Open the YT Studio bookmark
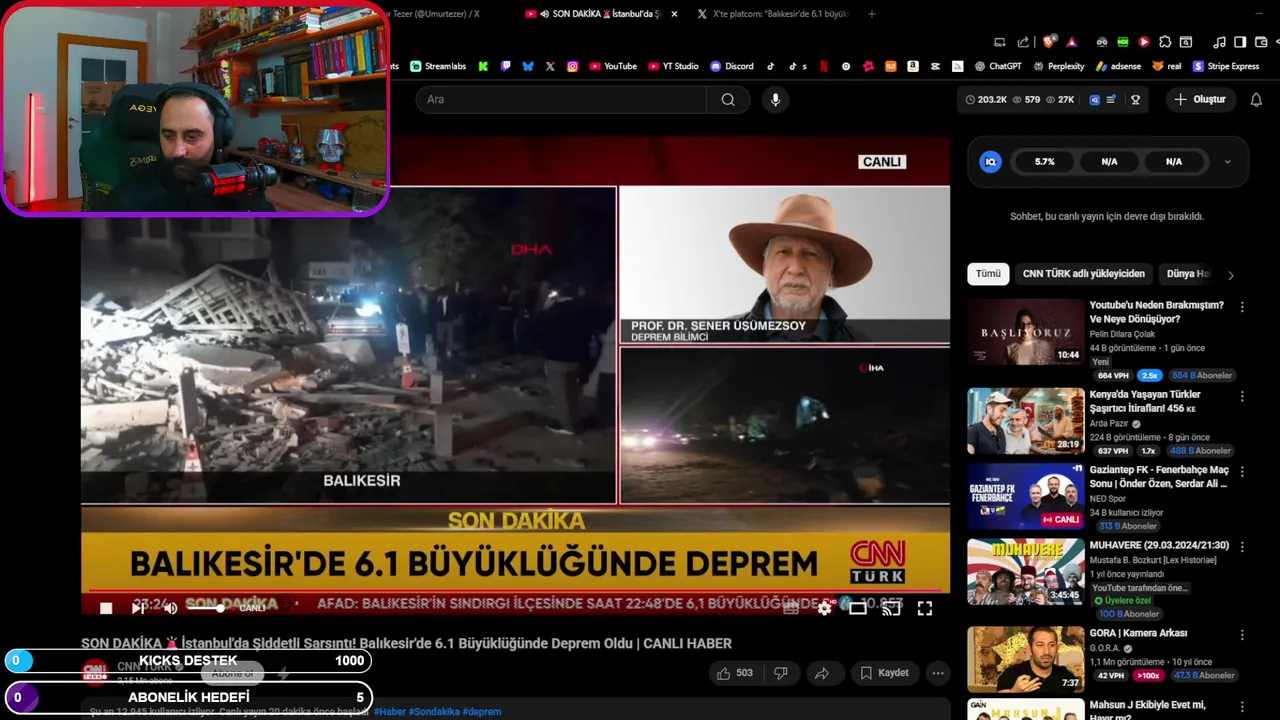This screenshot has width=1280, height=720. (673, 66)
